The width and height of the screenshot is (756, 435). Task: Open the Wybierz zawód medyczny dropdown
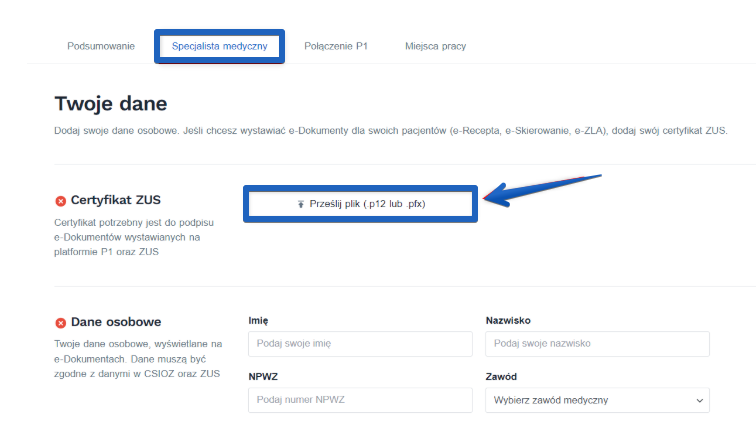click(590, 400)
